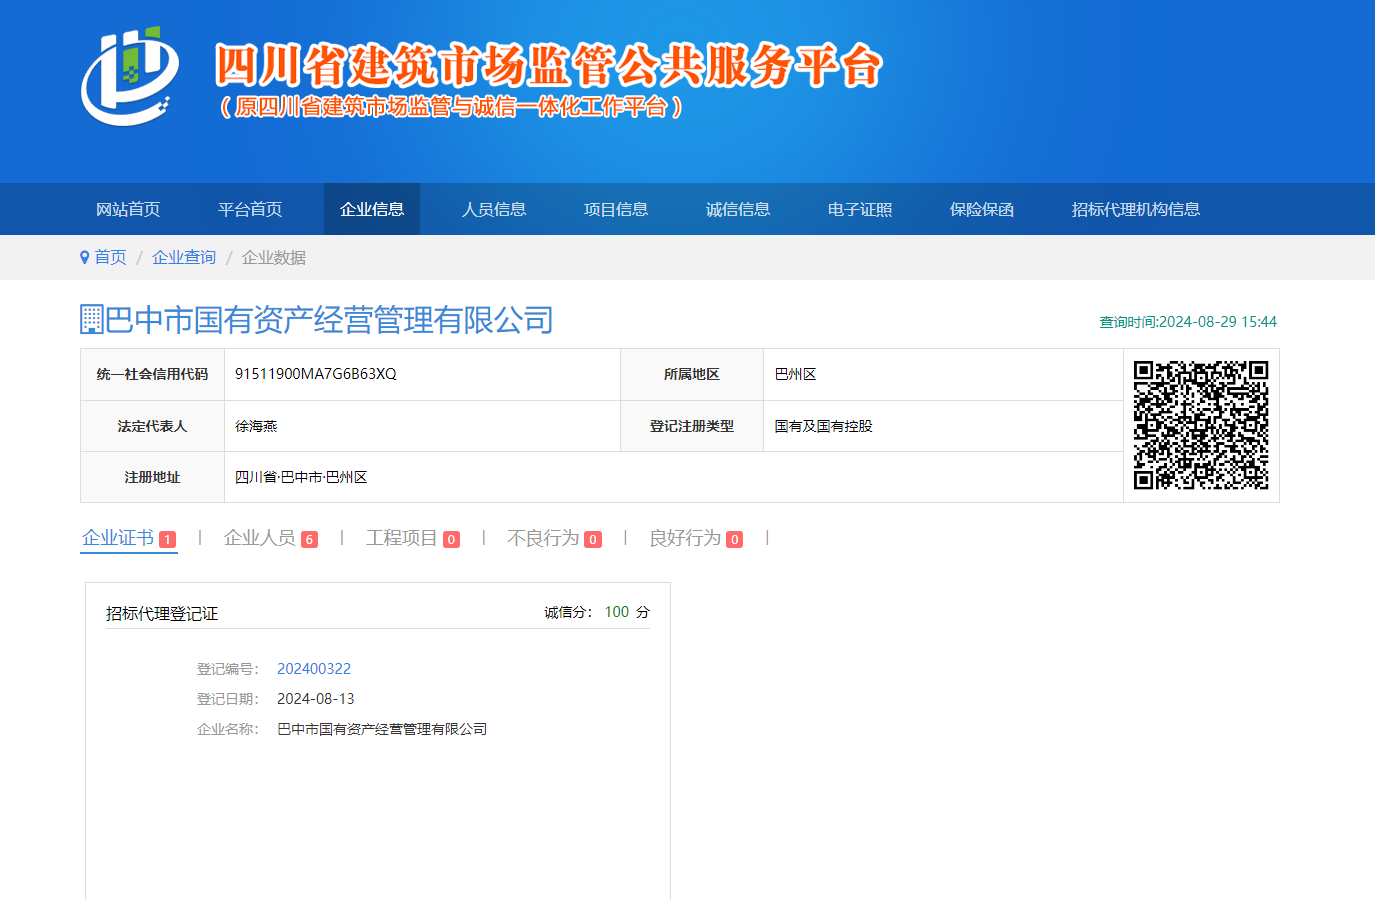Go to 平台首页 in the navigation bar
The width and height of the screenshot is (1375, 900).
250,209
